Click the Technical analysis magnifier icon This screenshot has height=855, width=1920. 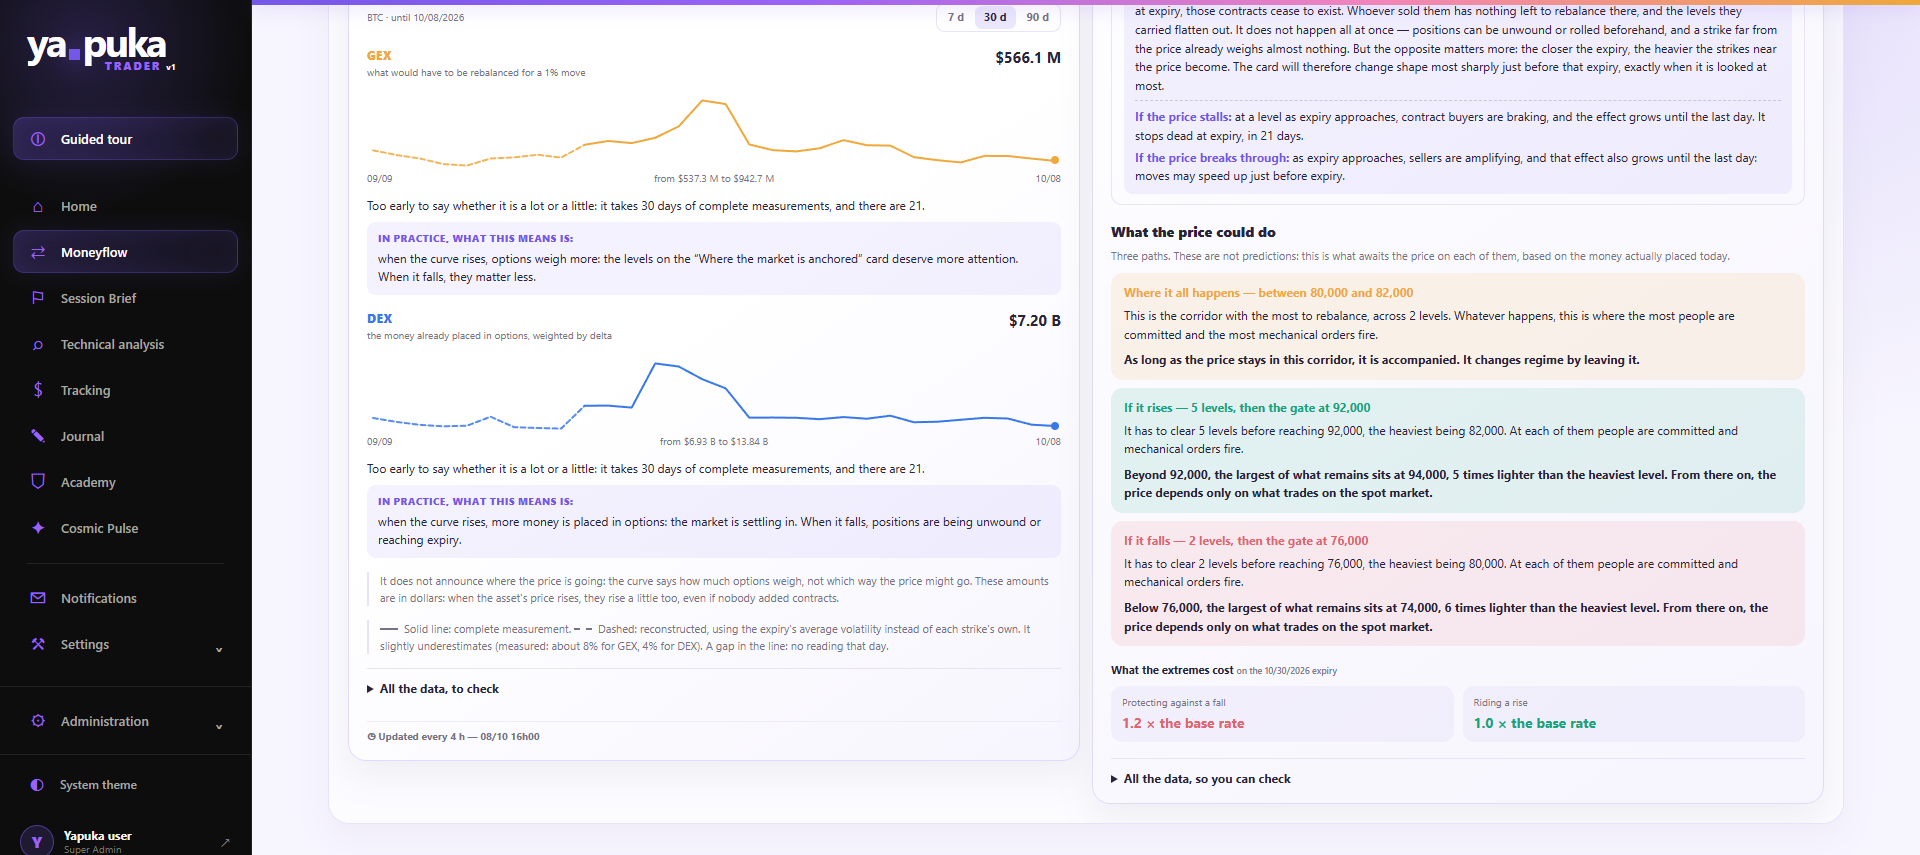[x=38, y=345]
